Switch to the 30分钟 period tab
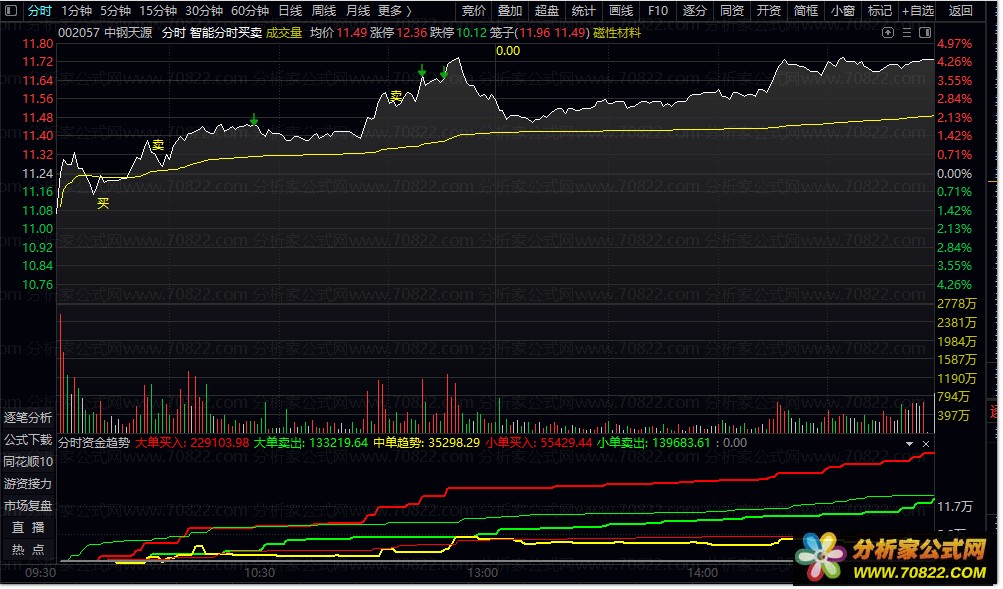 click(204, 11)
